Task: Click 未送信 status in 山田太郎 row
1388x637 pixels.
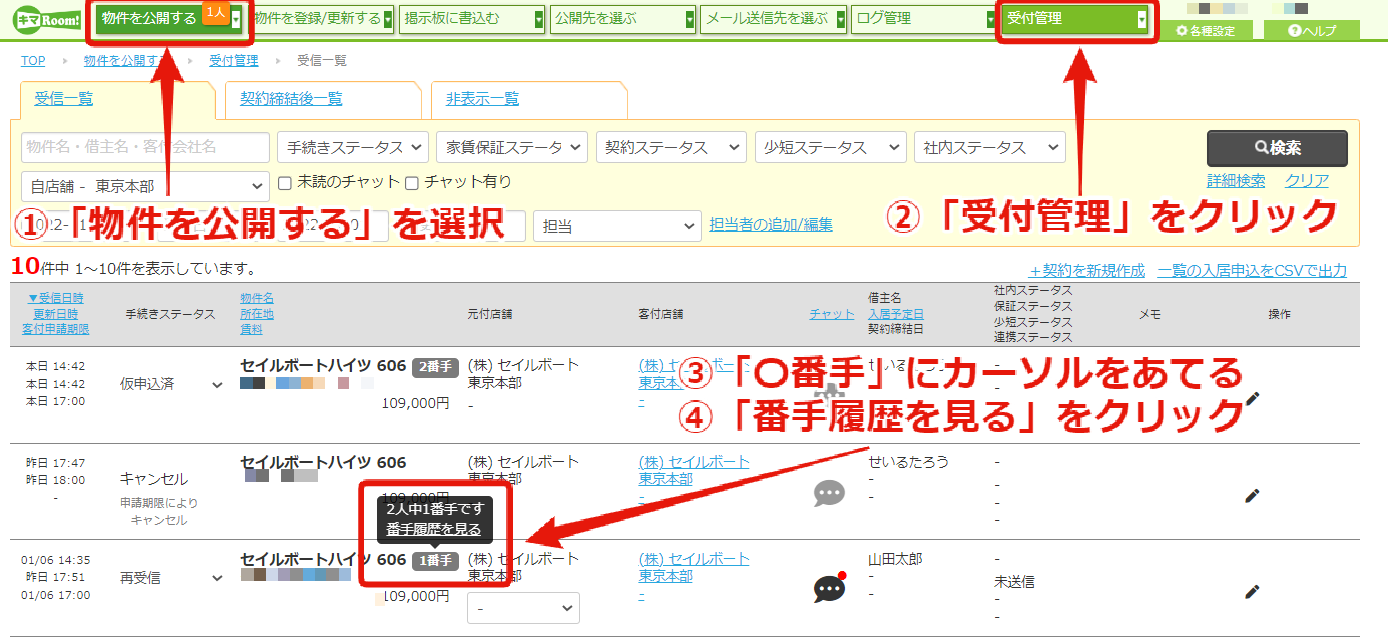Action: click(1014, 581)
